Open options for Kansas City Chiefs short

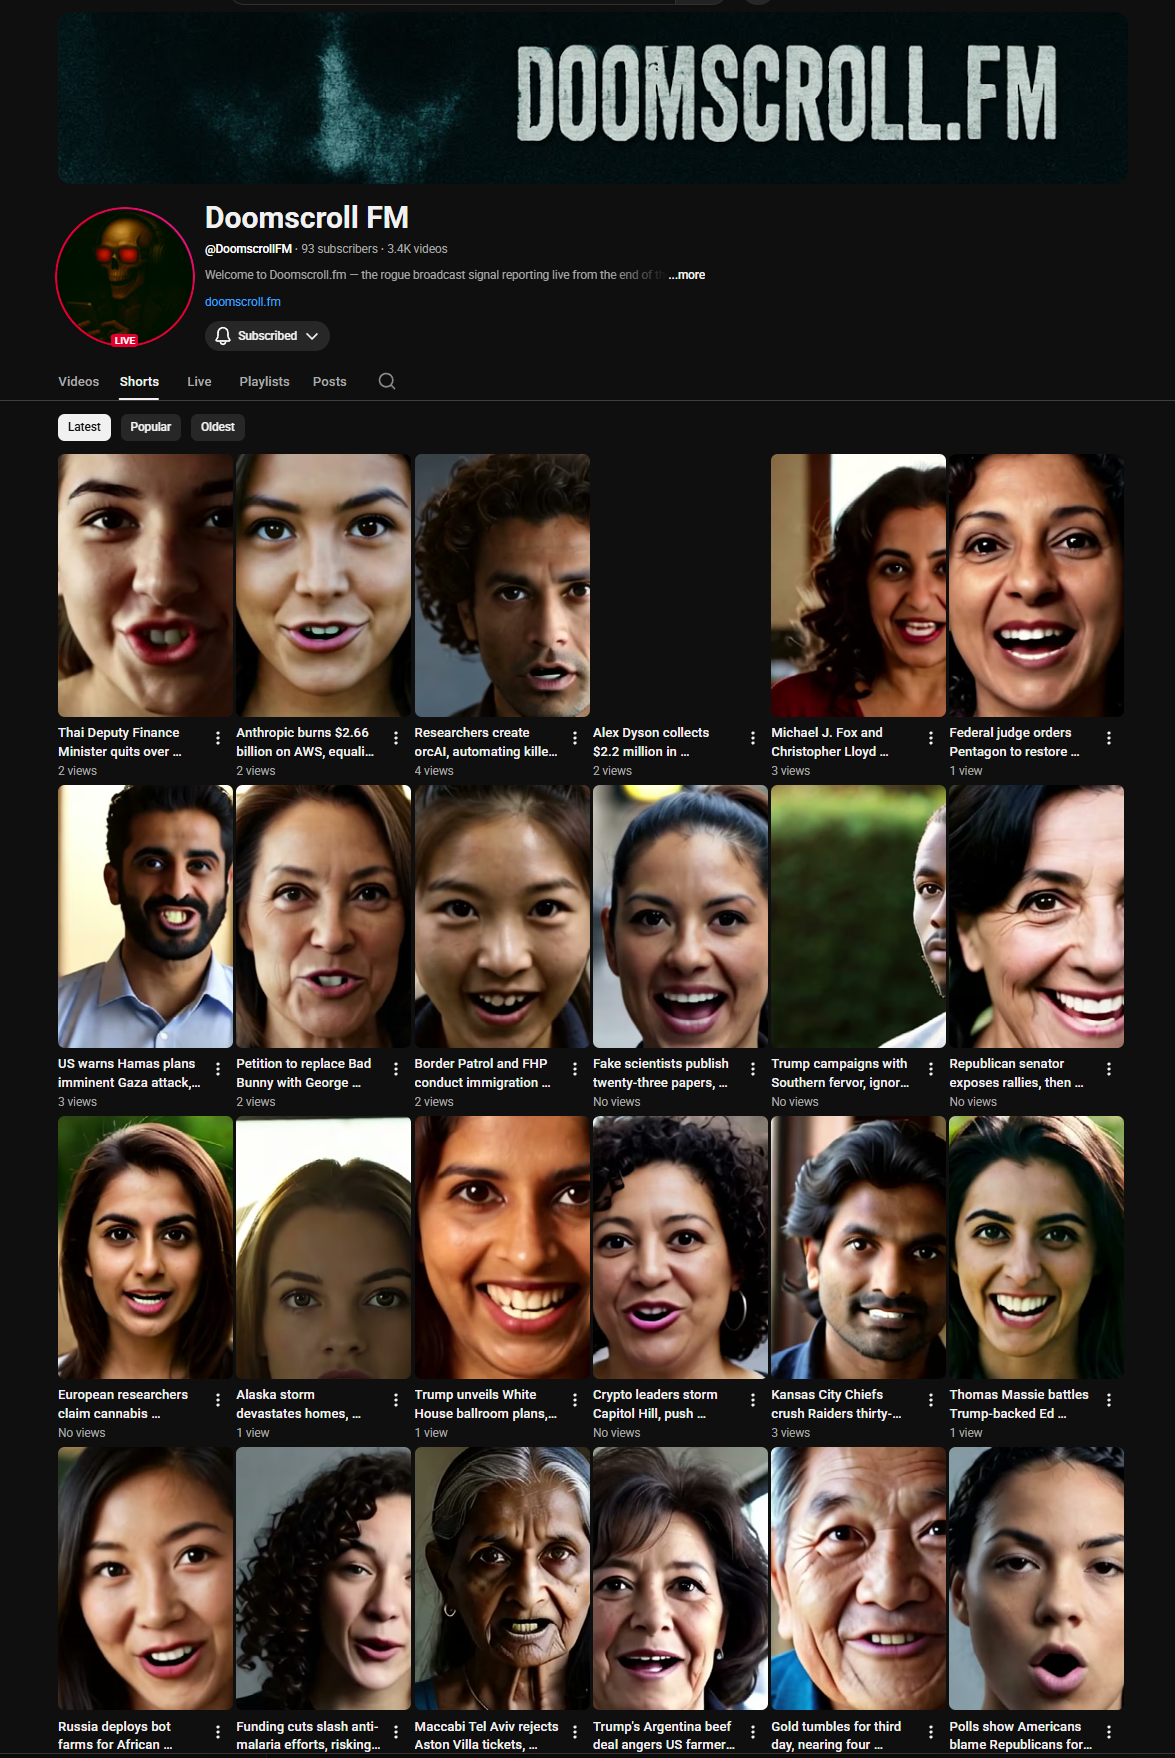pos(931,1400)
